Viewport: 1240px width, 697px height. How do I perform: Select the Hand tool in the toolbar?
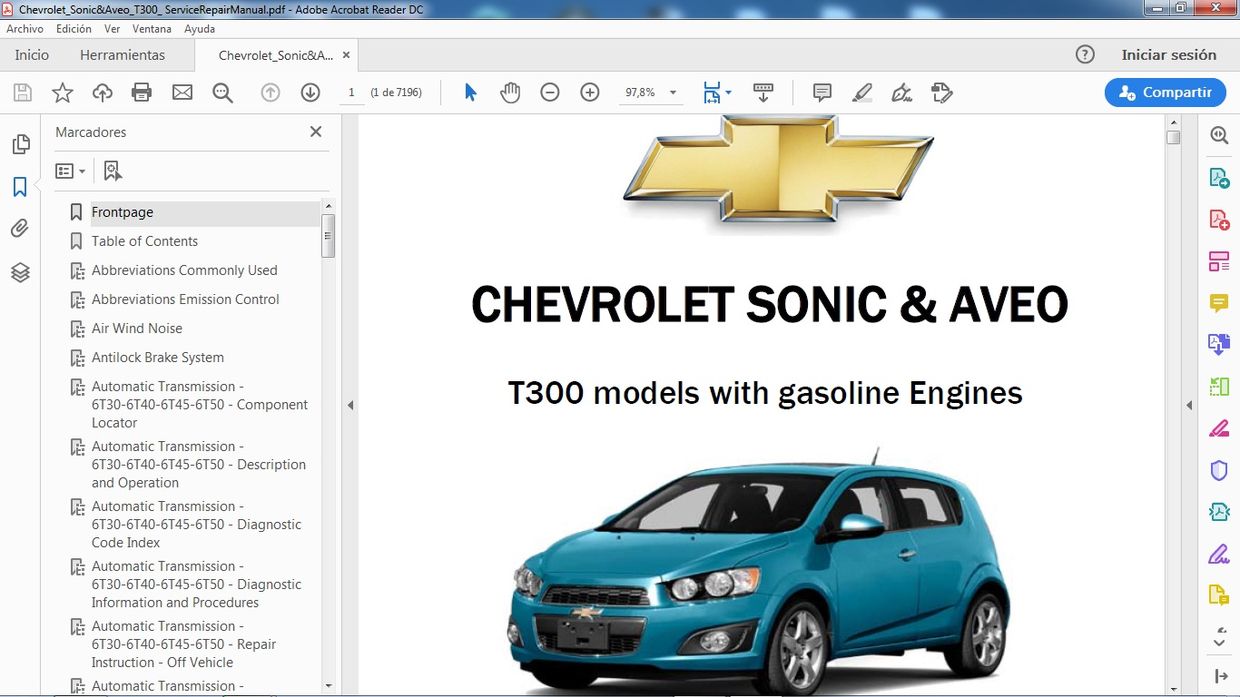point(510,92)
